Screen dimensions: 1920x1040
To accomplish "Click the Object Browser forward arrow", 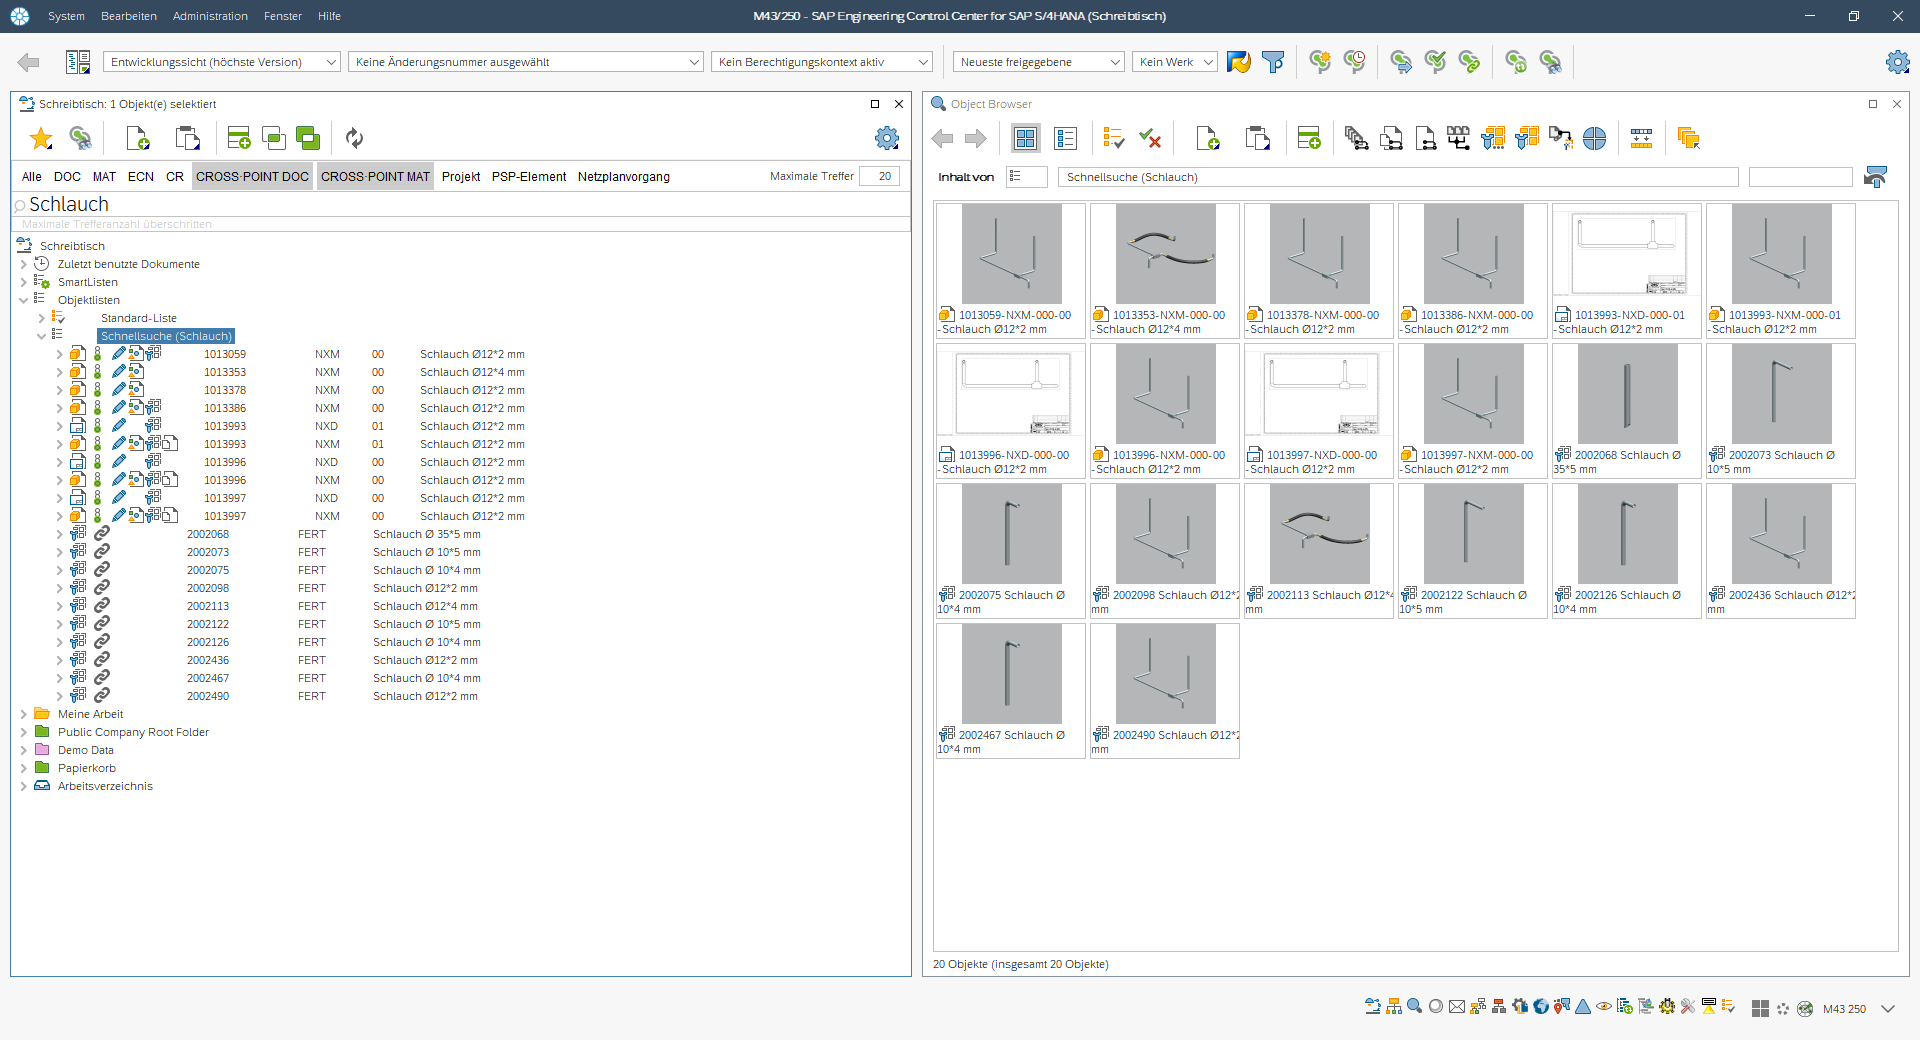I will click(x=976, y=138).
